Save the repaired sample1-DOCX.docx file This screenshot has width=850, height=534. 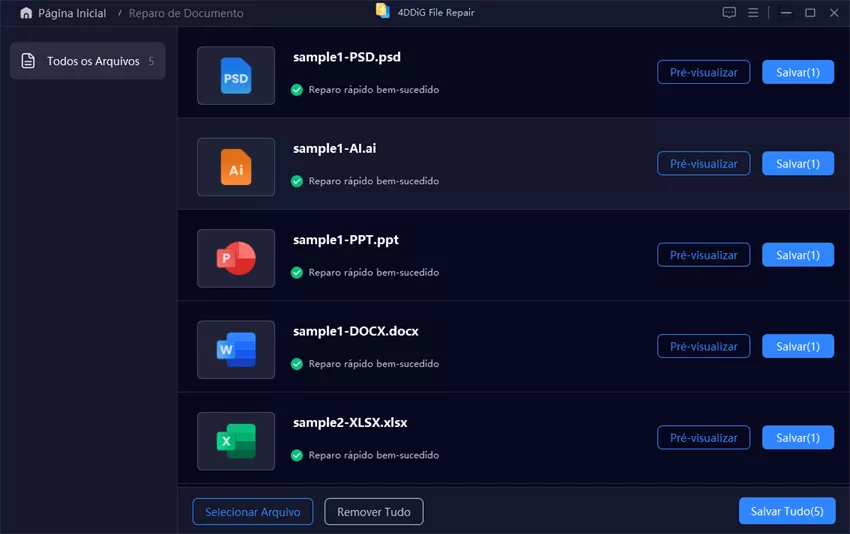click(797, 346)
